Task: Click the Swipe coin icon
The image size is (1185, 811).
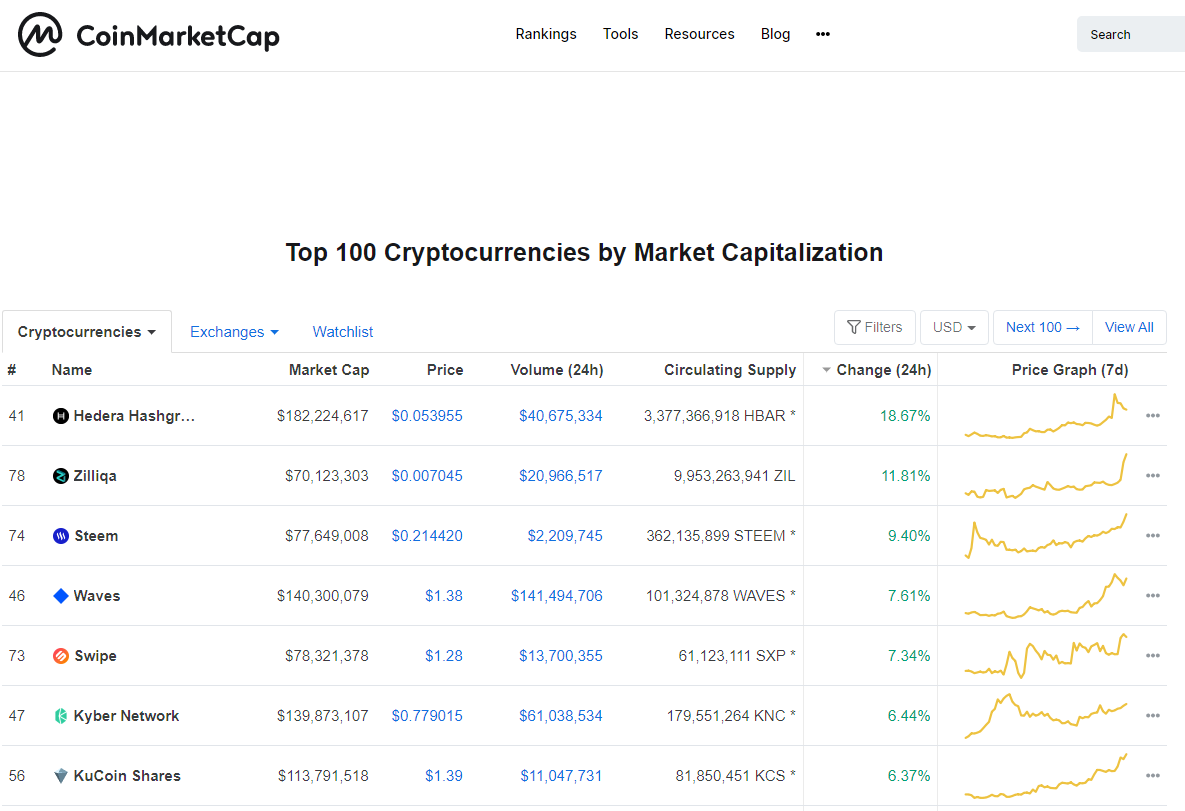Action: coord(60,655)
